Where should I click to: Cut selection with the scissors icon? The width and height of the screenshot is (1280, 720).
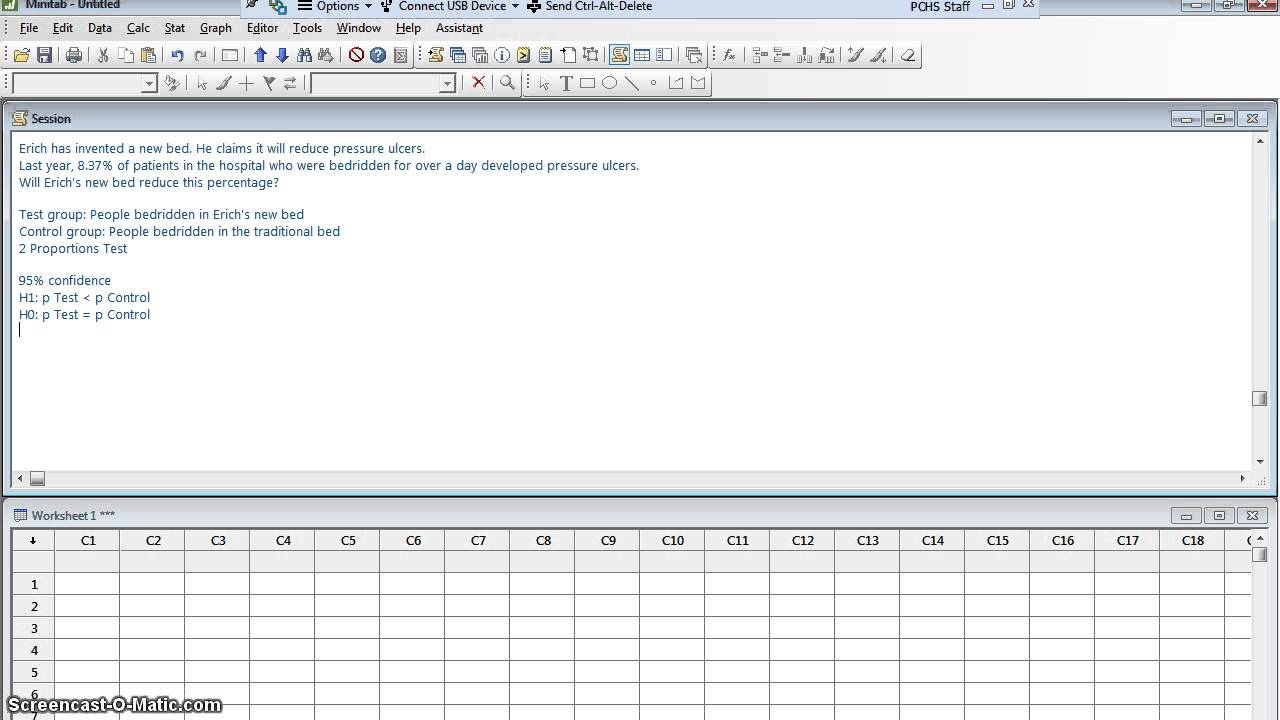tap(102, 56)
